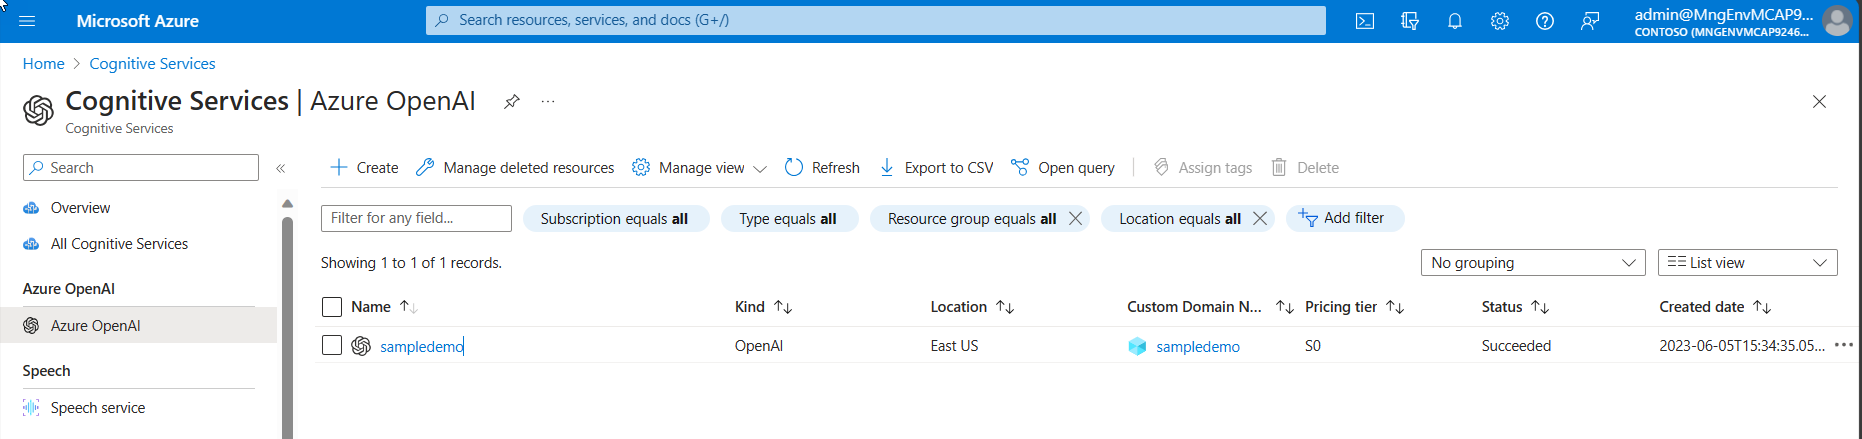Open Speech service menu item
This screenshot has width=1862, height=439.
click(98, 408)
